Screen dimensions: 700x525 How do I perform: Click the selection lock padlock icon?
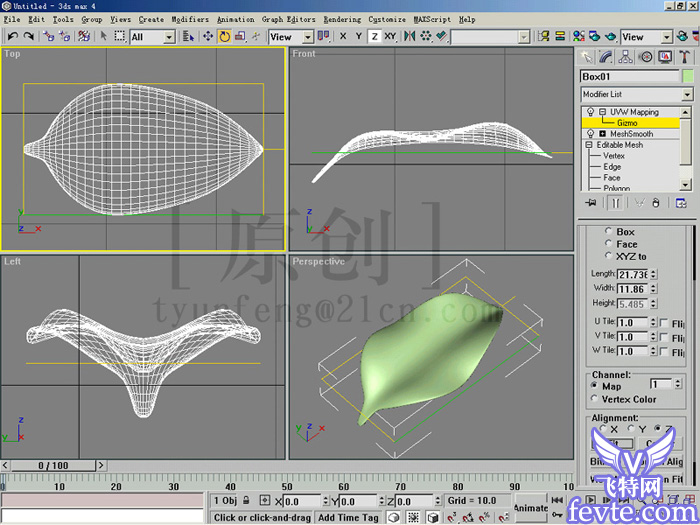pos(246,500)
